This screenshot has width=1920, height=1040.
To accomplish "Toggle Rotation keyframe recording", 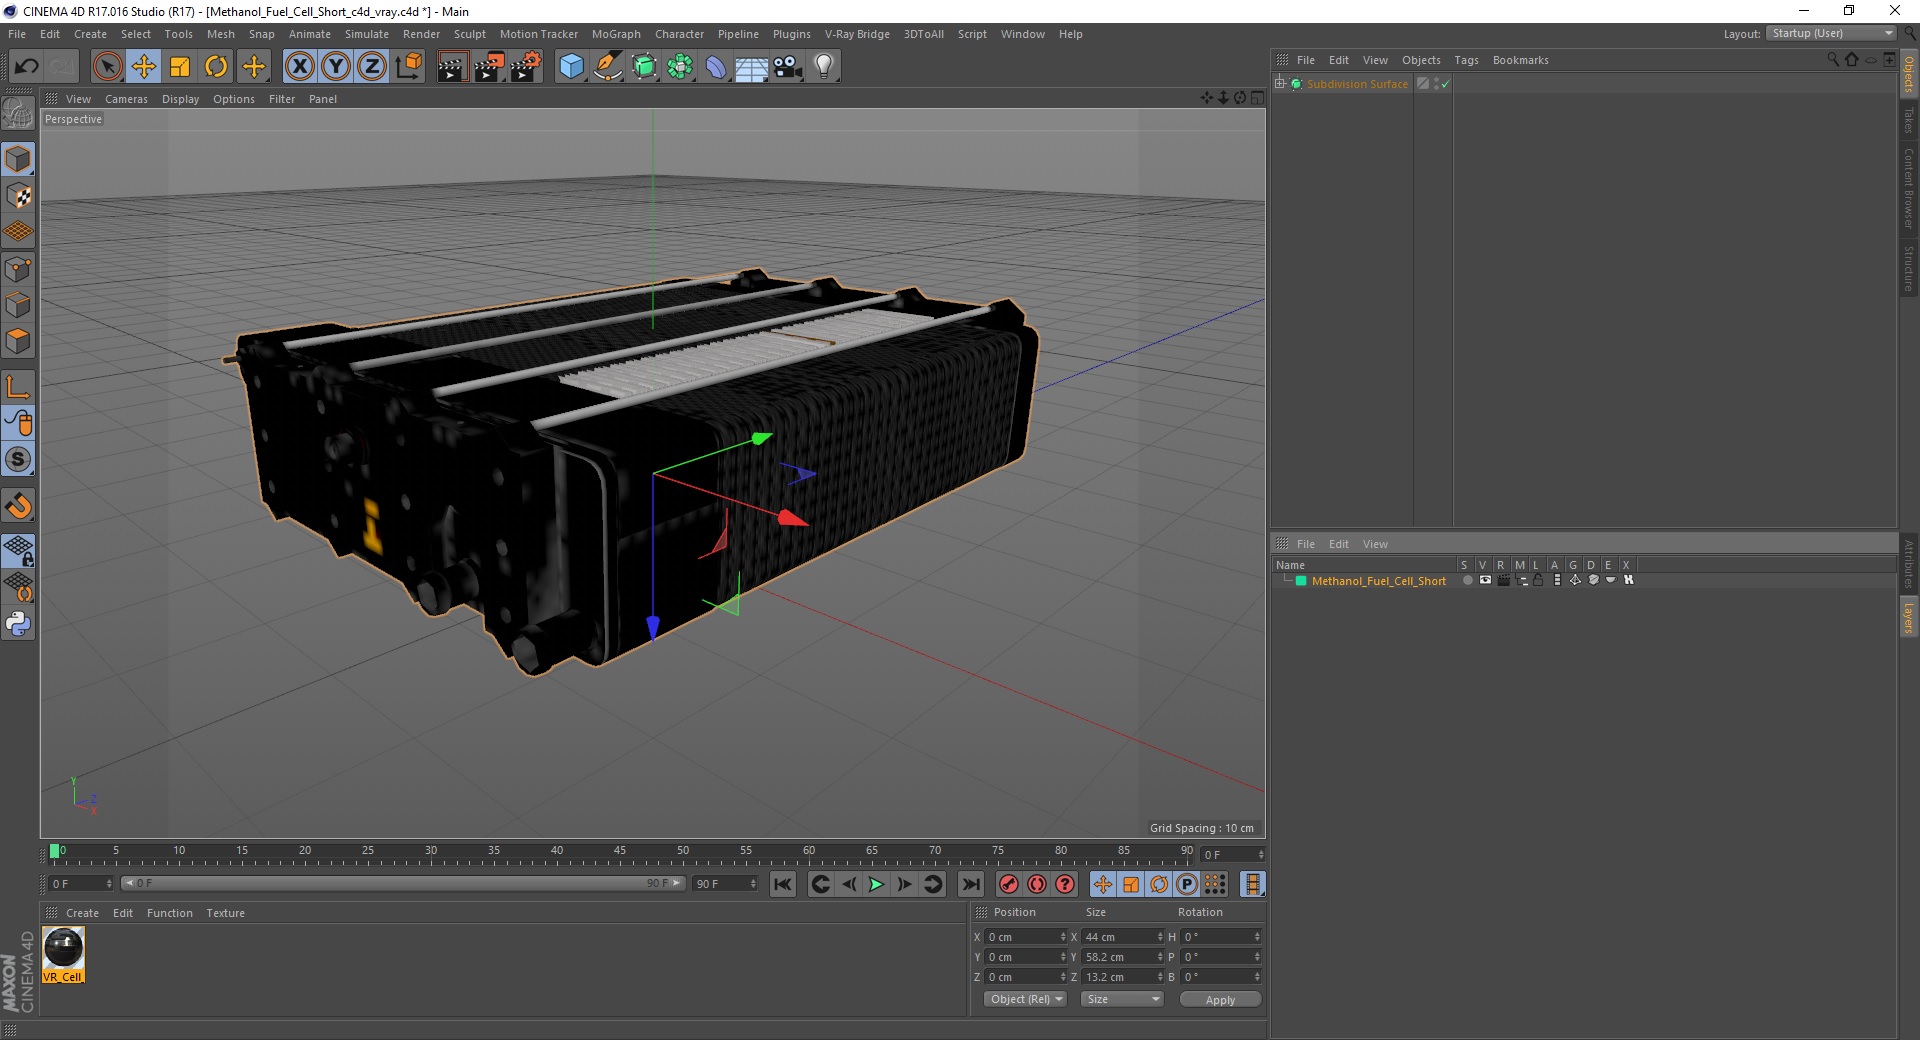I will (x=1159, y=884).
